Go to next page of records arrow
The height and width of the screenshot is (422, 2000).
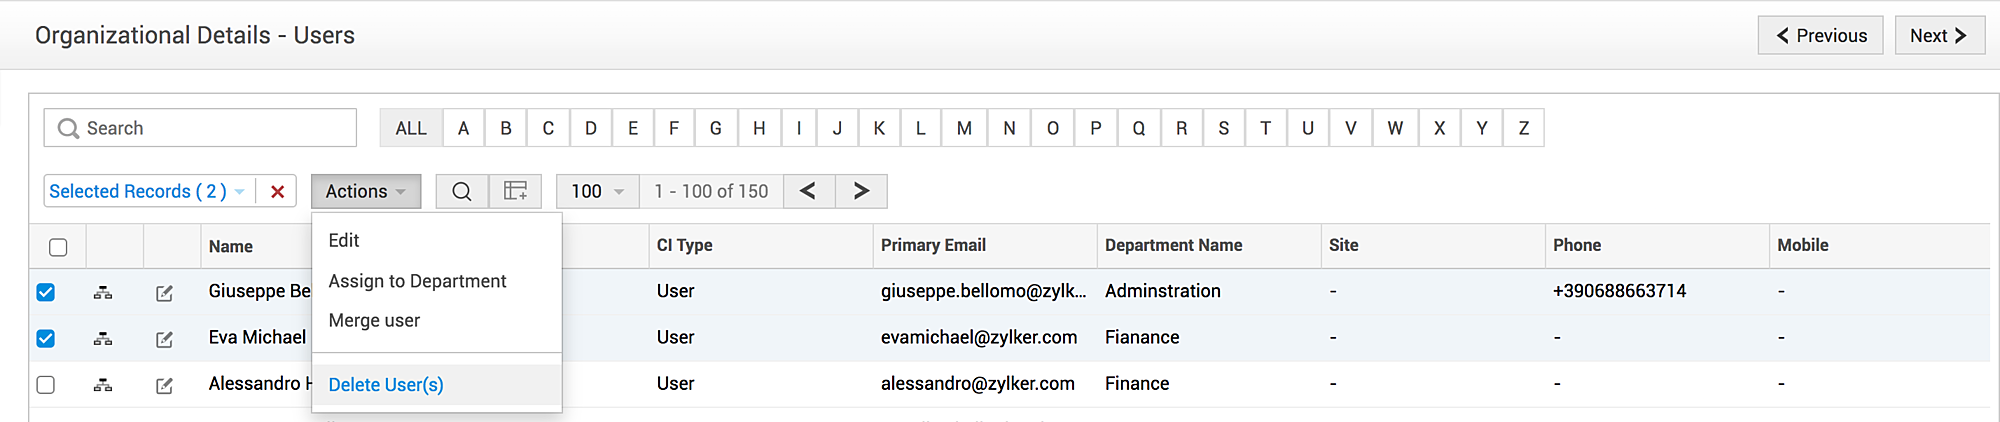pyautogui.click(x=861, y=191)
